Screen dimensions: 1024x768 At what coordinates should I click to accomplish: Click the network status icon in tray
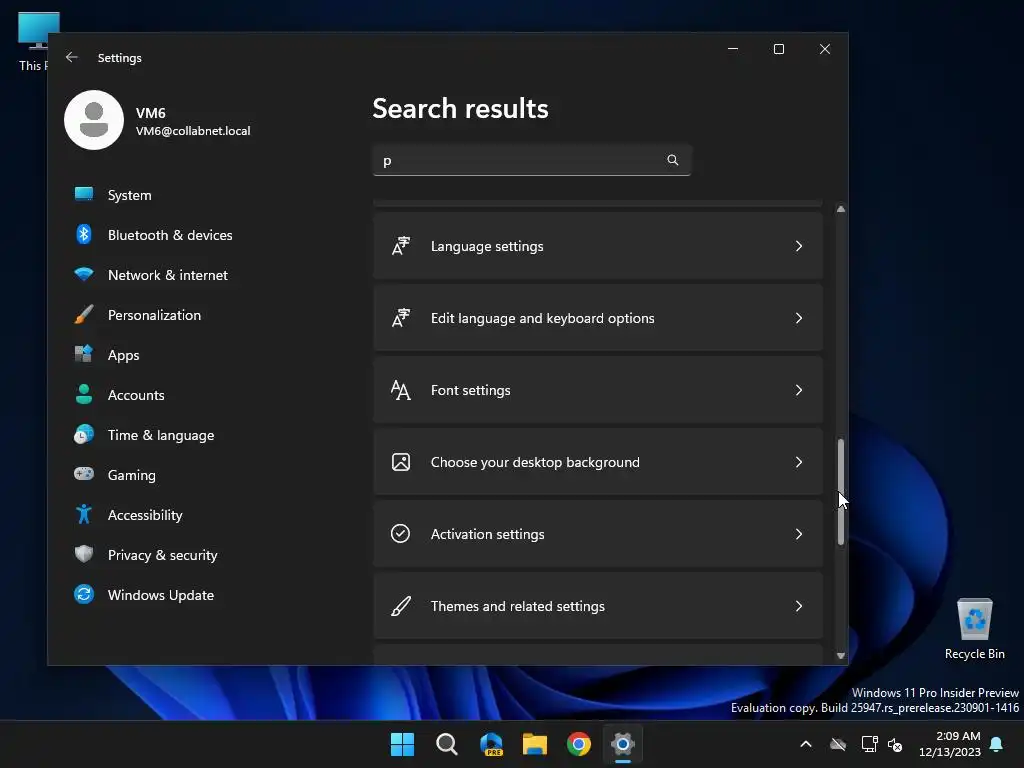pos(869,744)
